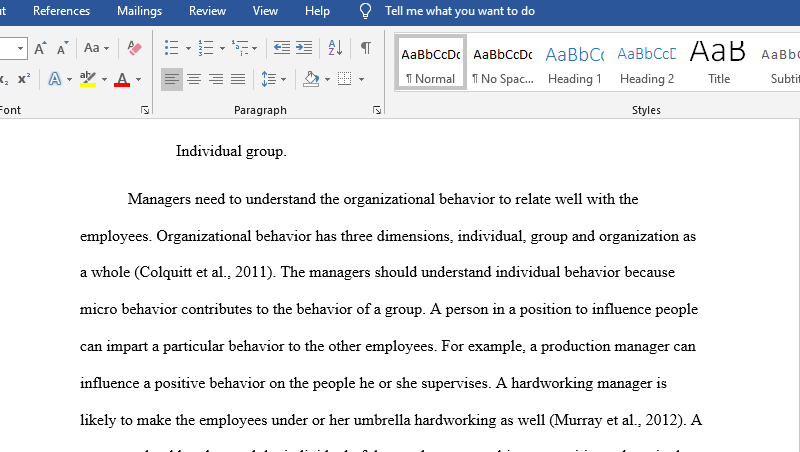800x452 pixels.
Task: Click the text 'Individual group.'
Action: click(231, 152)
